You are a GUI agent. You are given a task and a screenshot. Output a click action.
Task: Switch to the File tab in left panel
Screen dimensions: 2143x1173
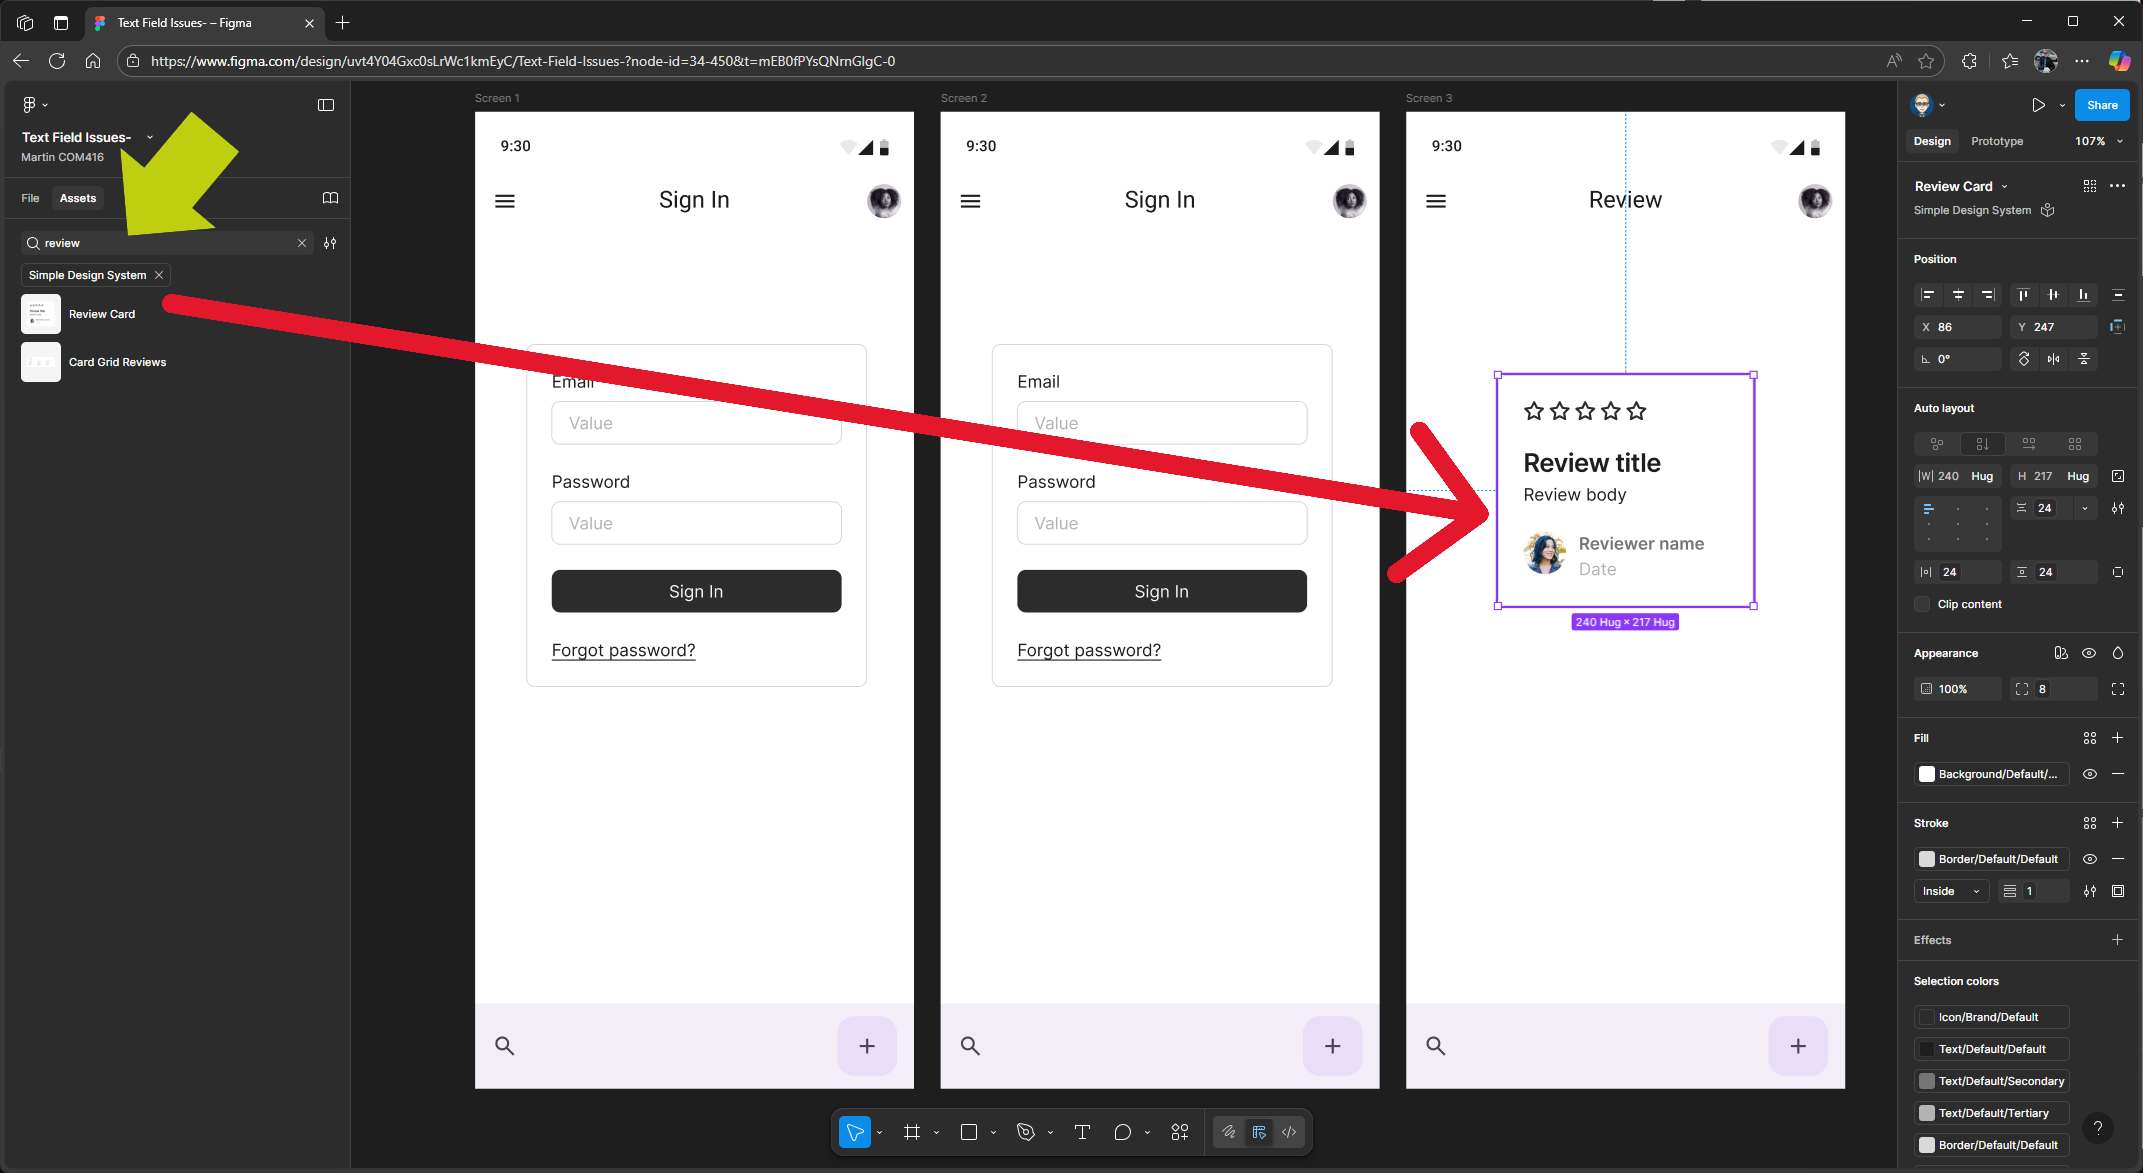pyautogui.click(x=30, y=198)
